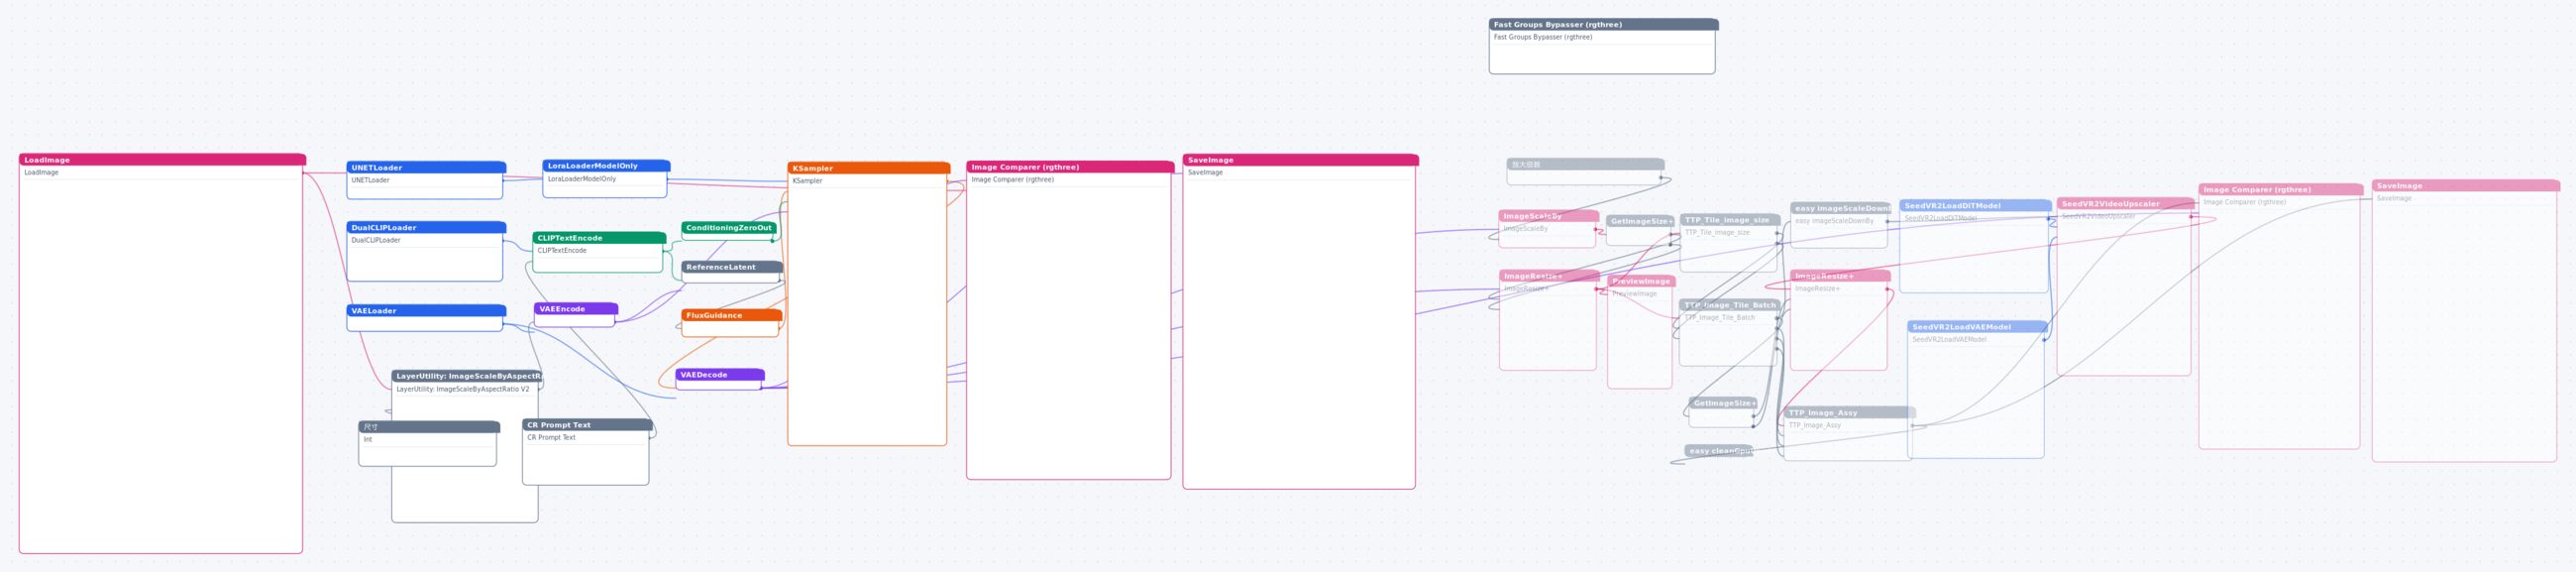Viewport: 2576px width, 572px height.
Task: Click the faded Image Comparer (rgthree) node title
Action: click(2281, 189)
